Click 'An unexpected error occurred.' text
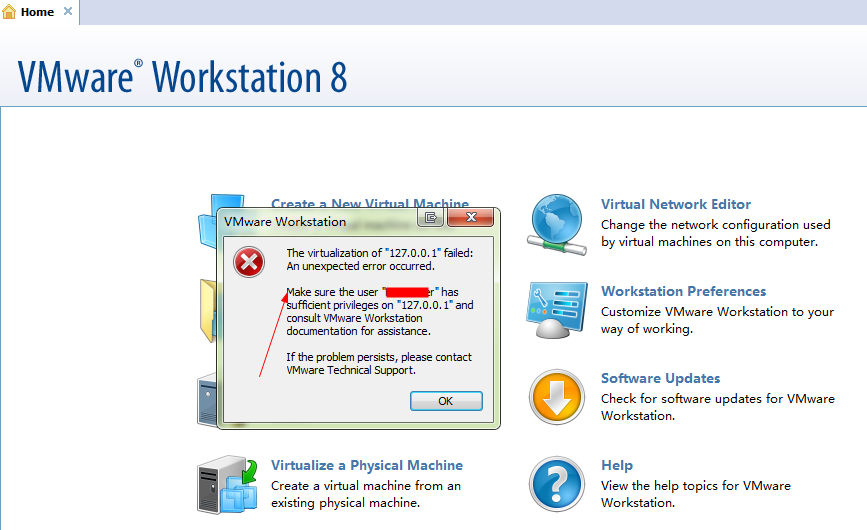This screenshot has height=530, width=867. [x=361, y=266]
